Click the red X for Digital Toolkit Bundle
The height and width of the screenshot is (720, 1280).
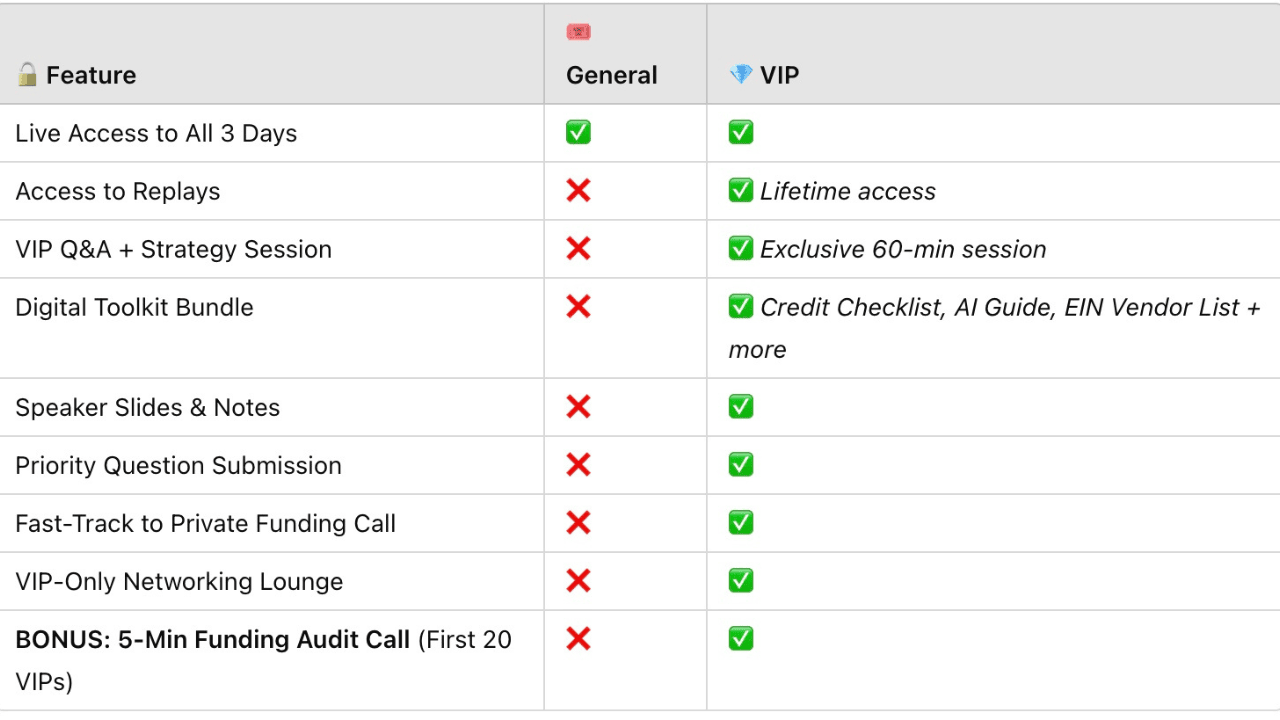tap(578, 307)
